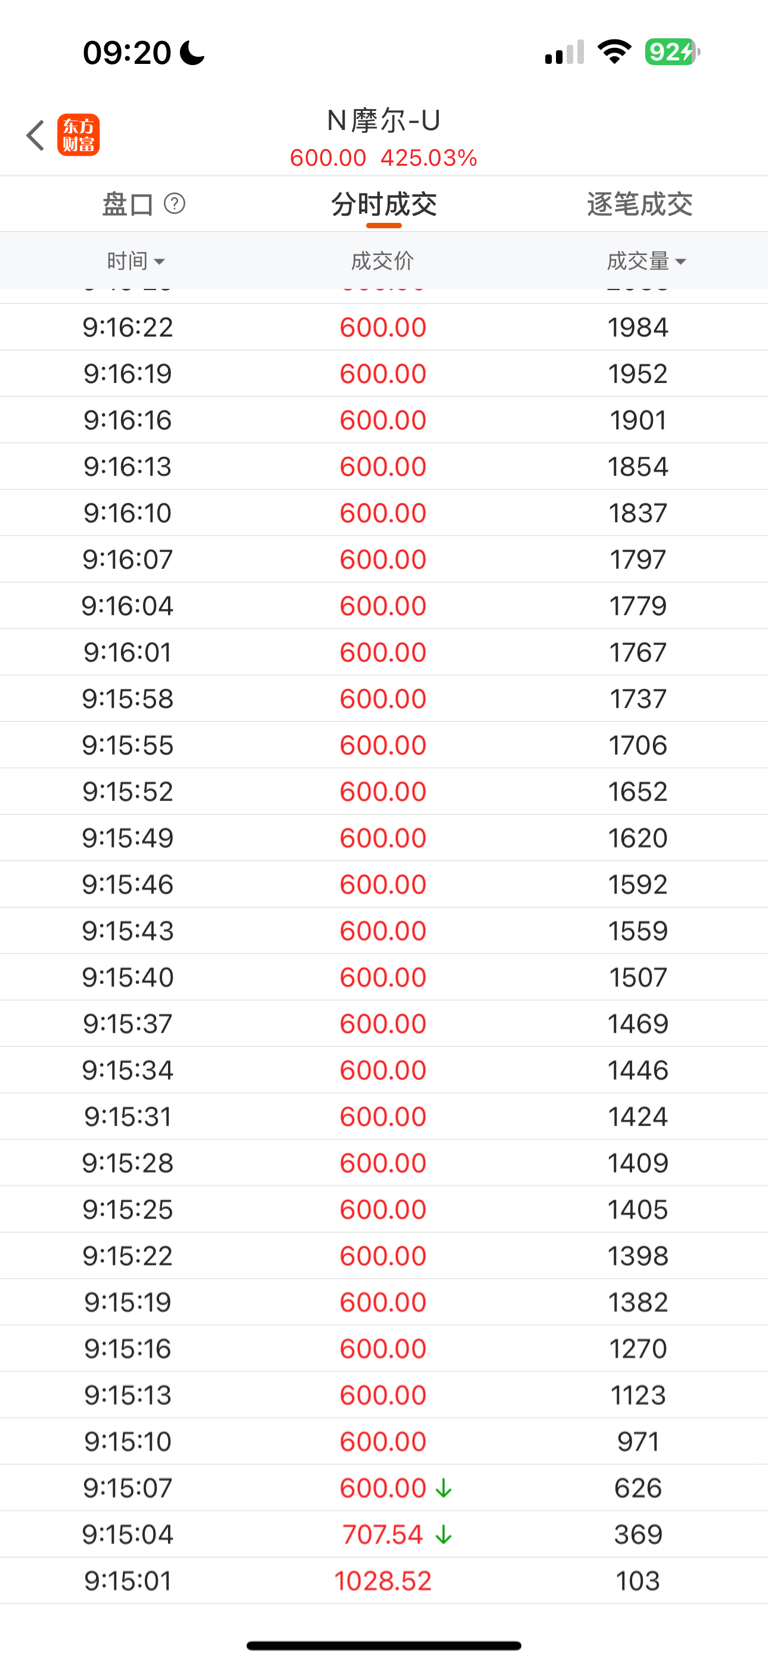Switch to the 逐笔成交 tab
This screenshot has height=1665, width=768.
(x=640, y=205)
